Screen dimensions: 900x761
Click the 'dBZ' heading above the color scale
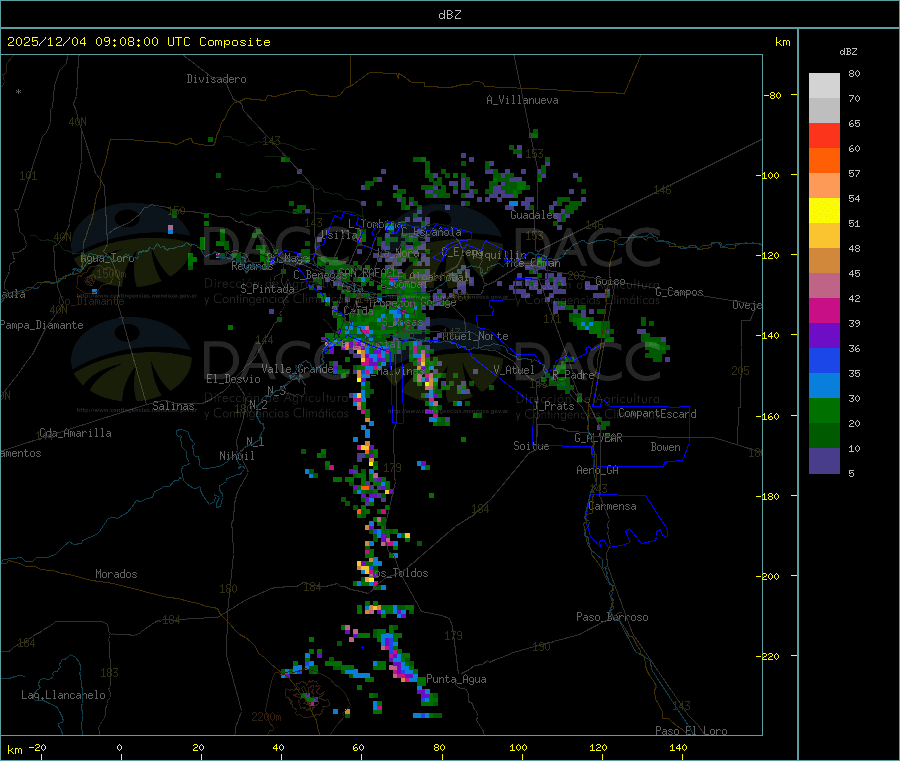point(848,52)
